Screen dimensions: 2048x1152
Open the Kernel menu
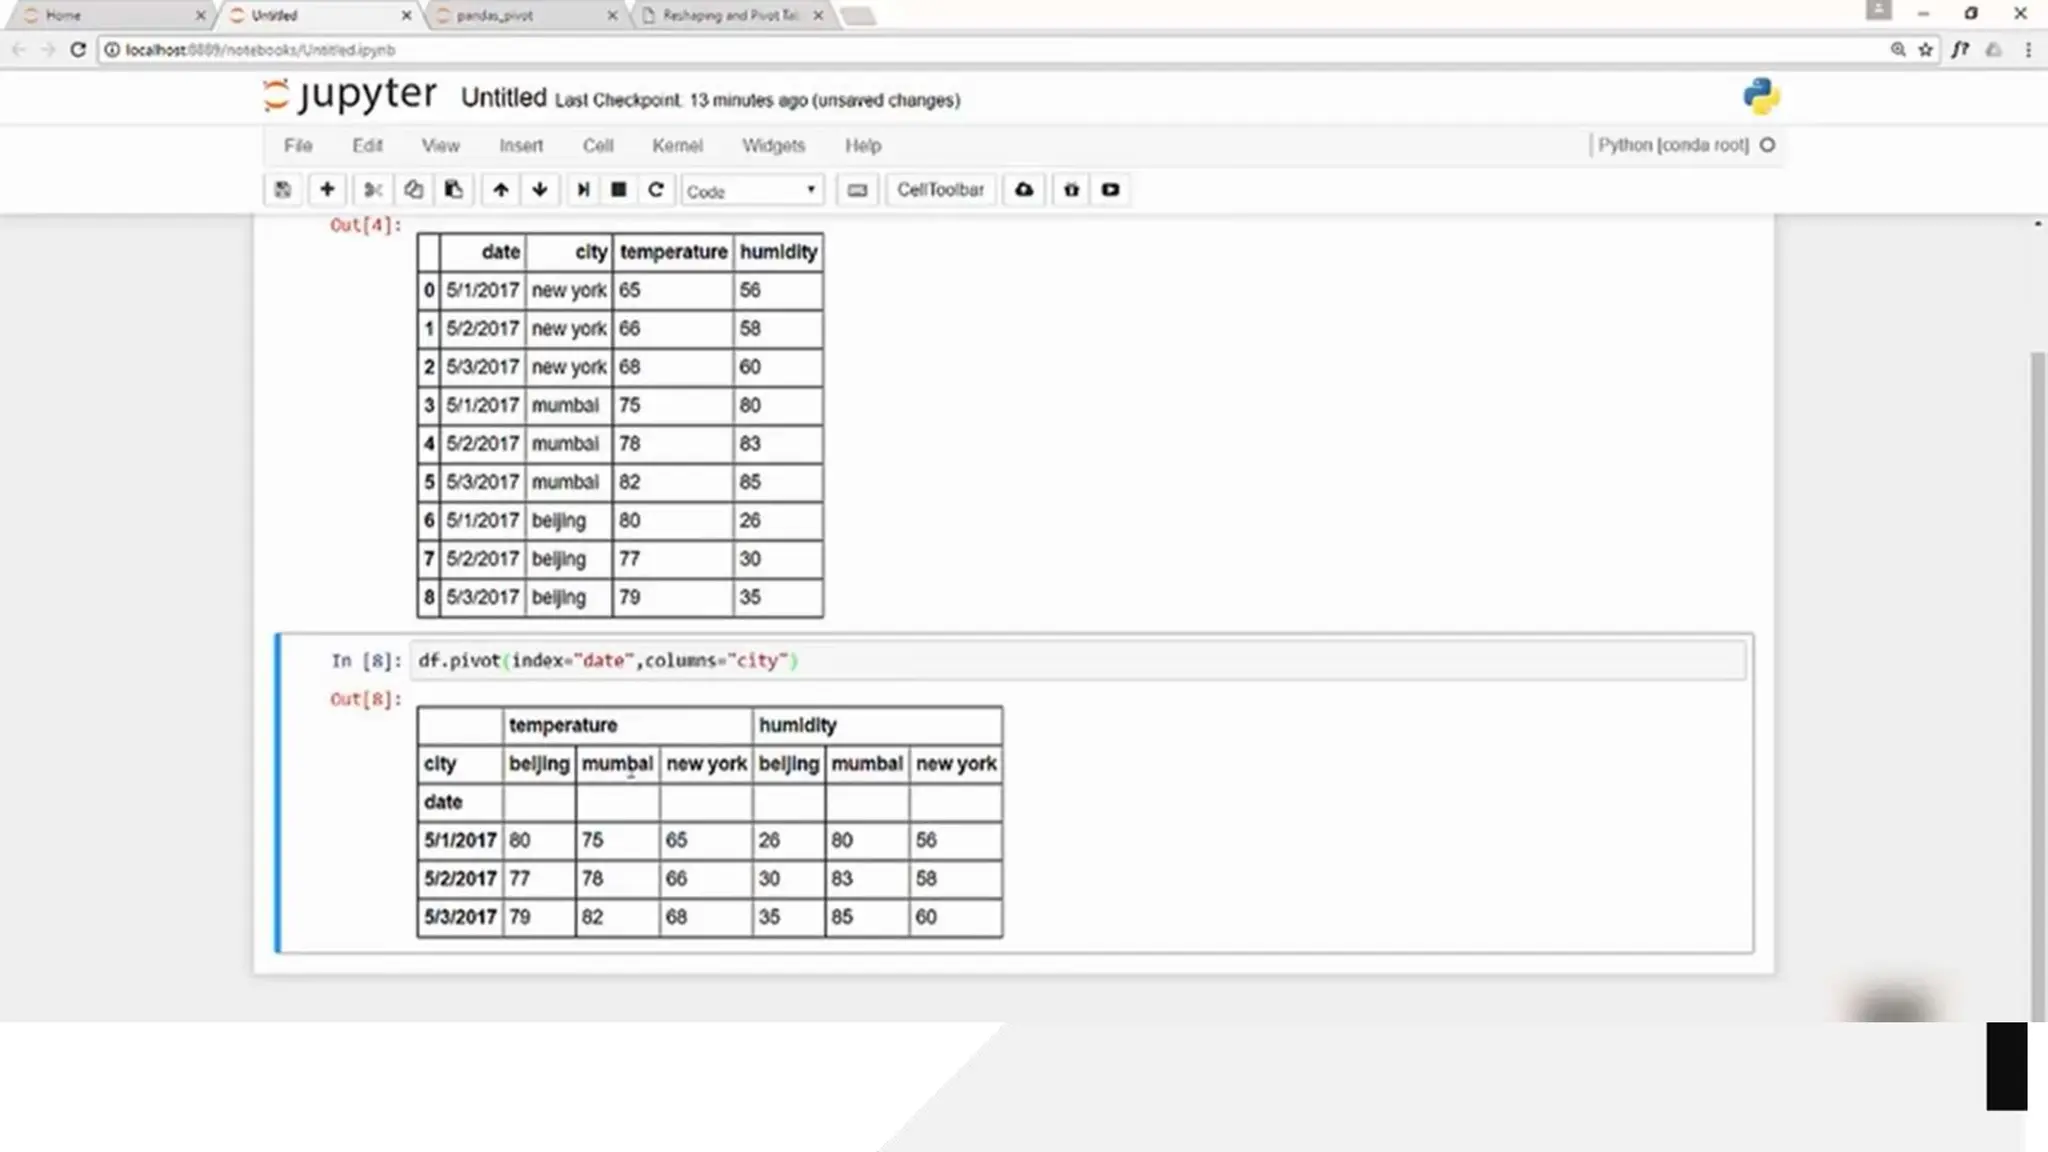click(x=677, y=146)
